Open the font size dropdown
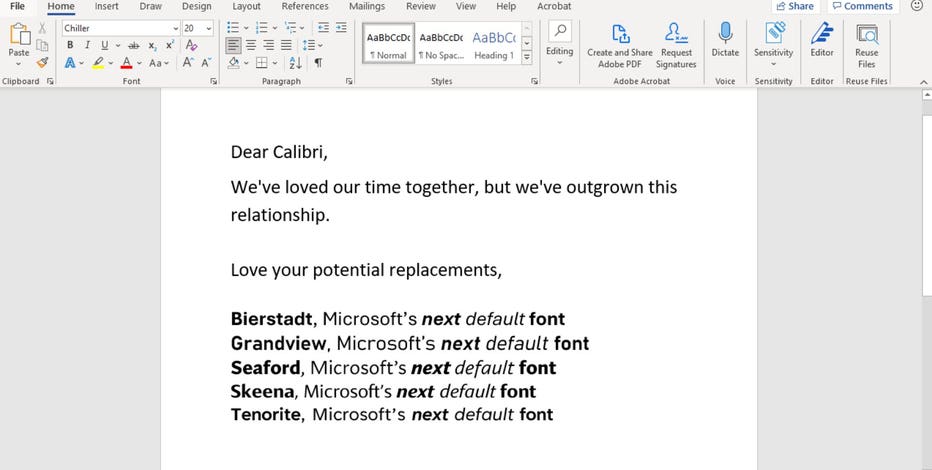Image resolution: width=932 pixels, height=470 pixels. (x=208, y=28)
